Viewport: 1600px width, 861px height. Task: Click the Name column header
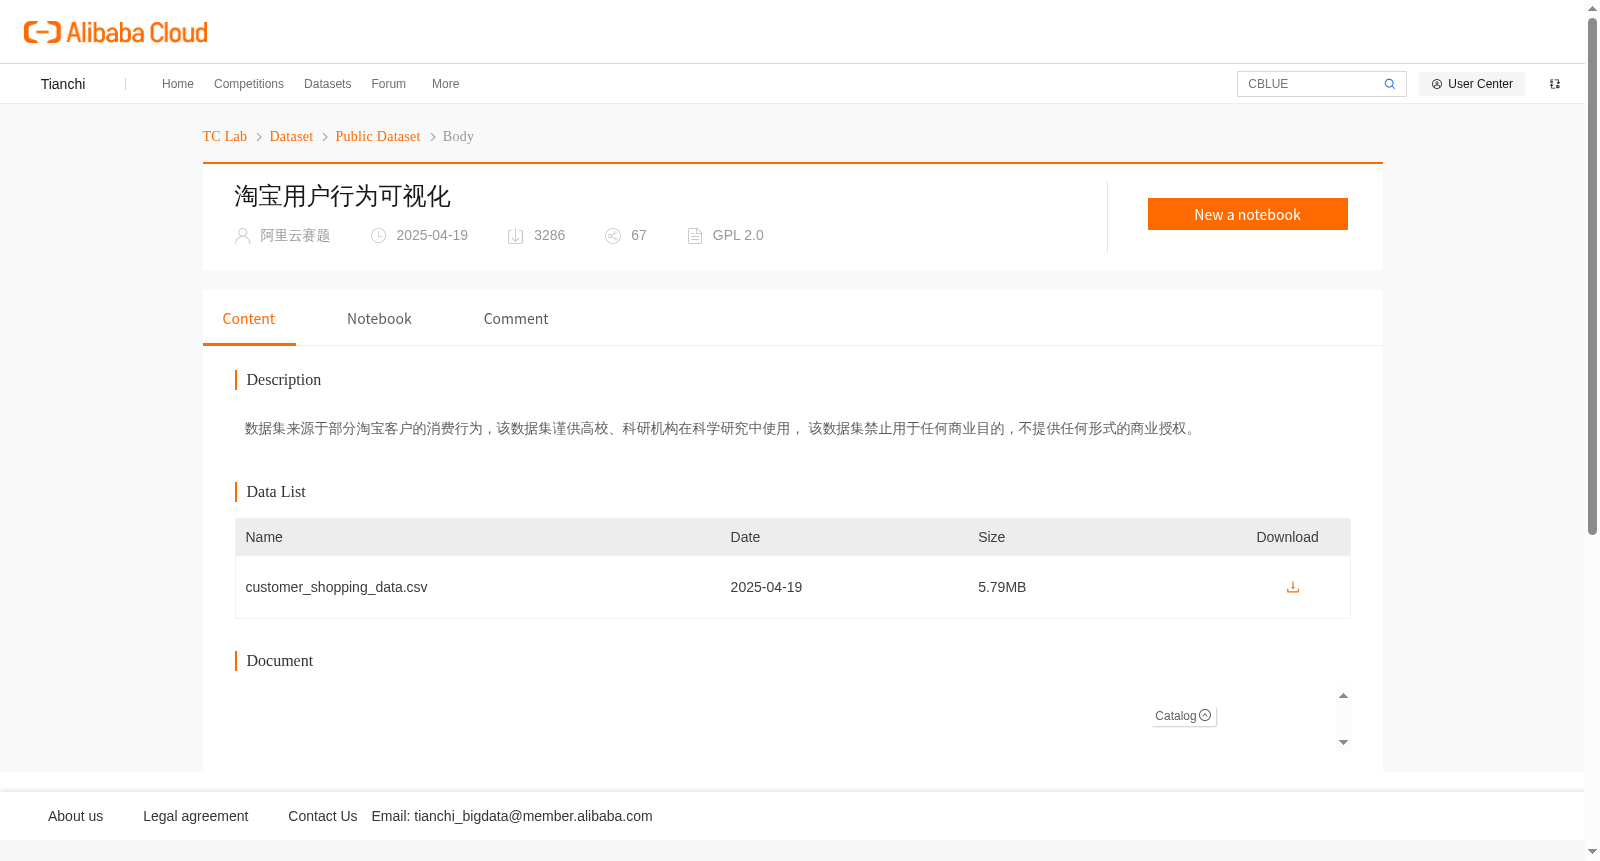264,537
